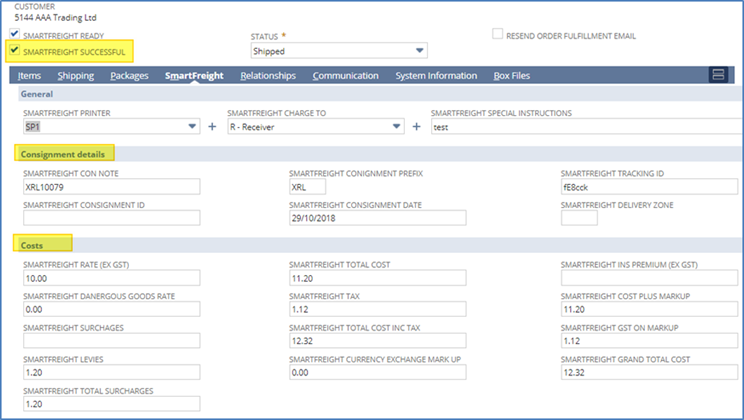Click SmartFreight Levies field

pyautogui.click(x=112, y=373)
